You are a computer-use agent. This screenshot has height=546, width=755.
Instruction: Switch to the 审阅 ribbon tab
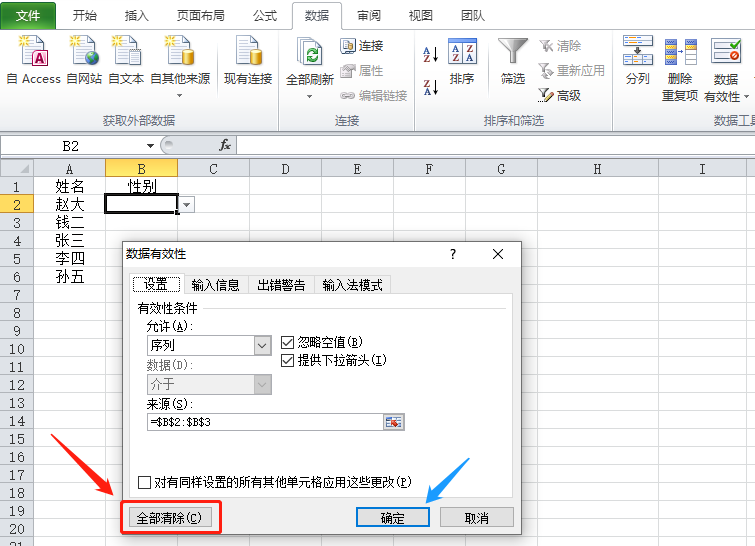pos(369,15)
